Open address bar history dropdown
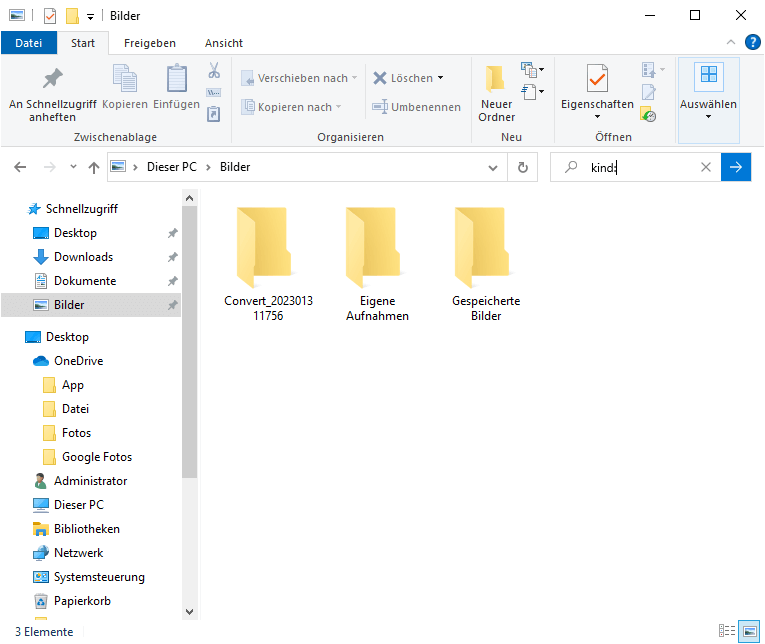The width and height of the screenshot is (765, 644). point(497,167)
